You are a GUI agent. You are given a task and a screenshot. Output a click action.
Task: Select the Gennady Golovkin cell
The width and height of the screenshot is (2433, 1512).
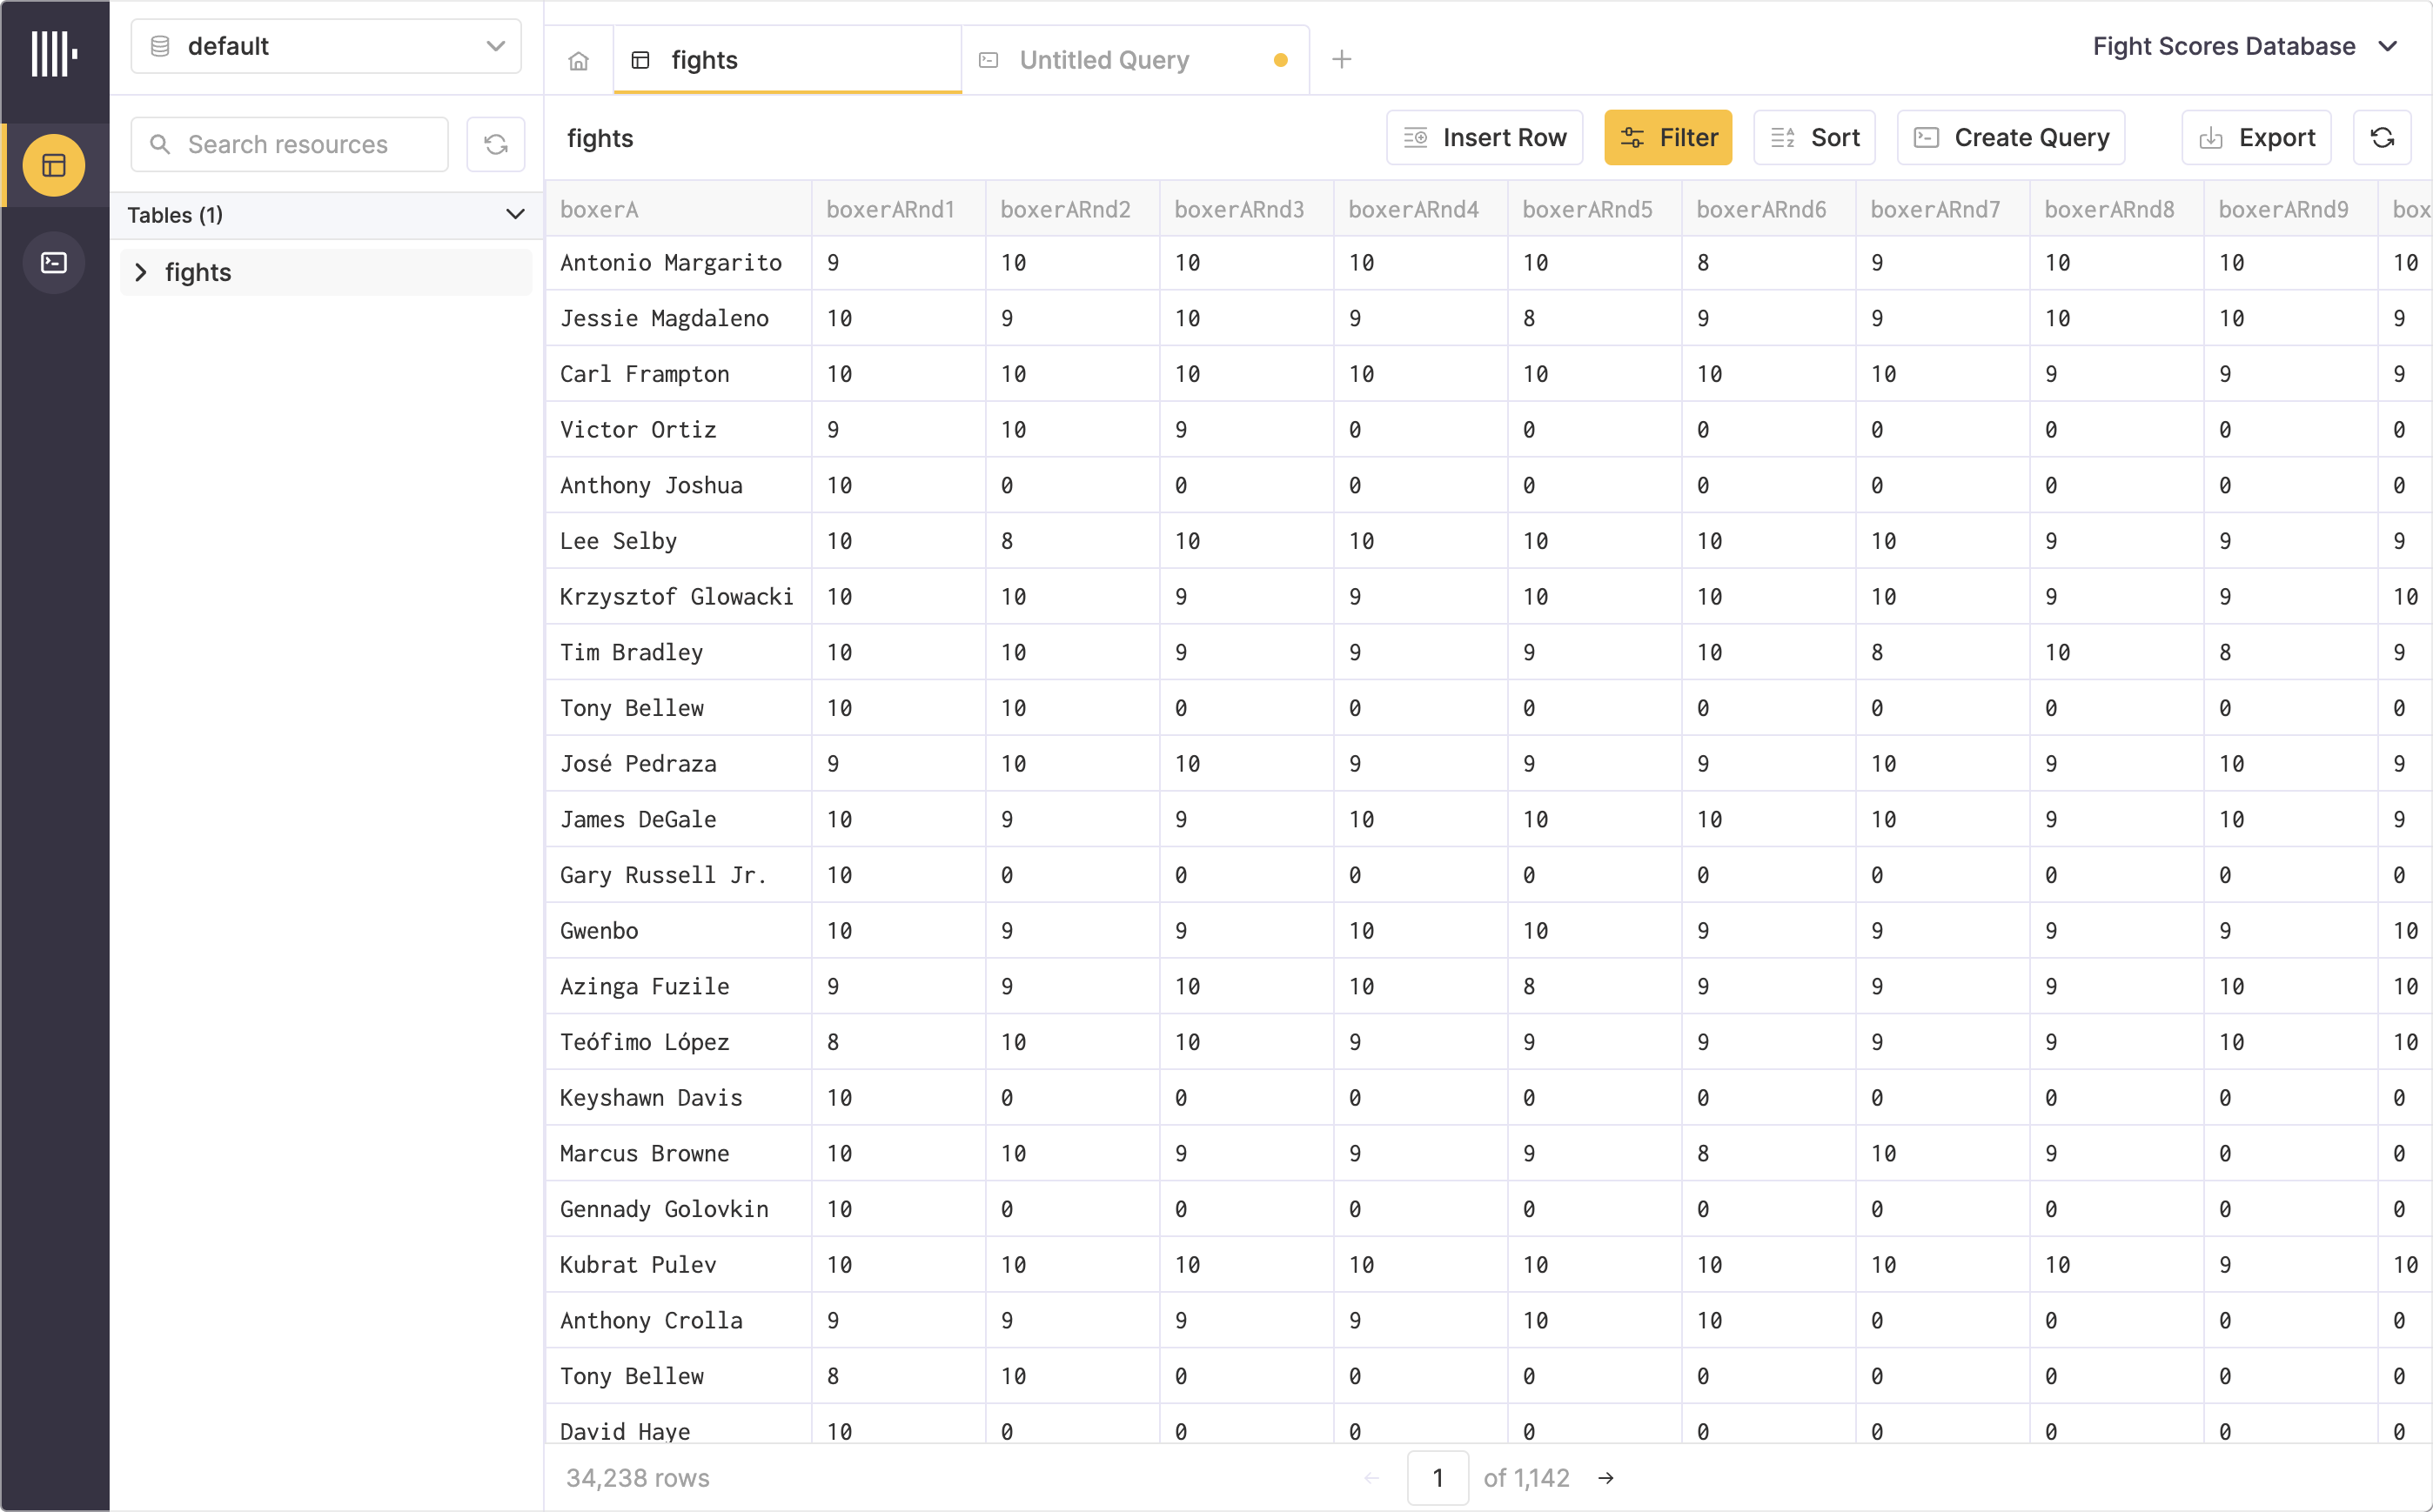(x=678, y=1209)
